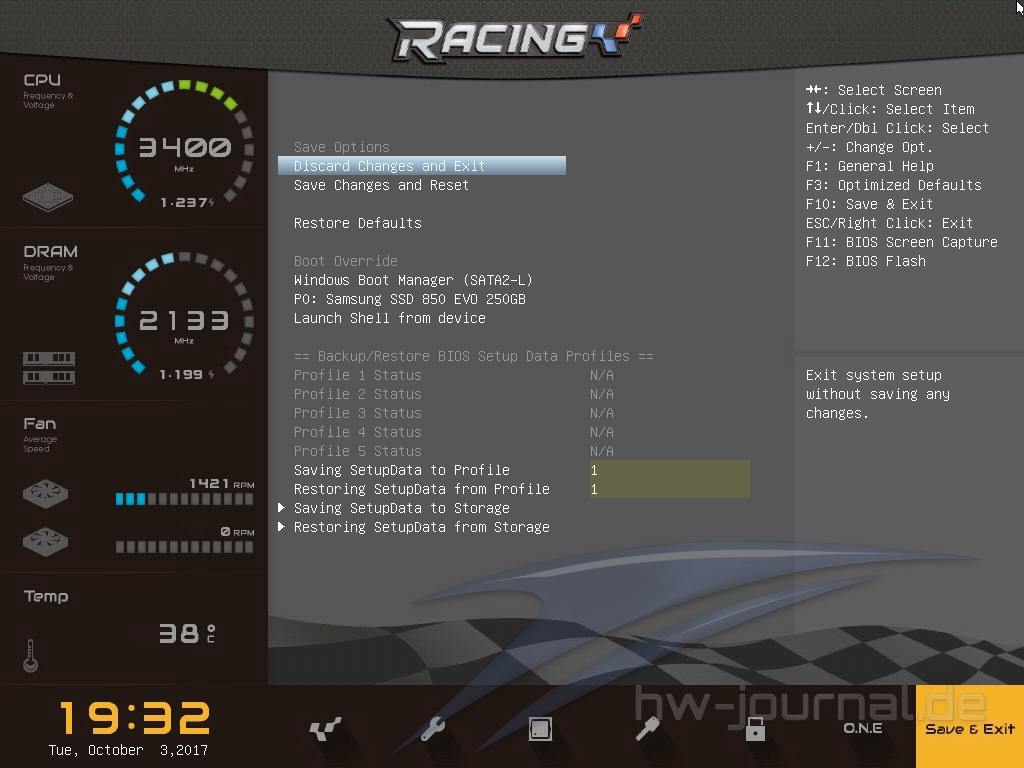Screen dimensions: 1024x768
Task: Click the Restoring SetupData from Profile label
Action: coord(422,489)
